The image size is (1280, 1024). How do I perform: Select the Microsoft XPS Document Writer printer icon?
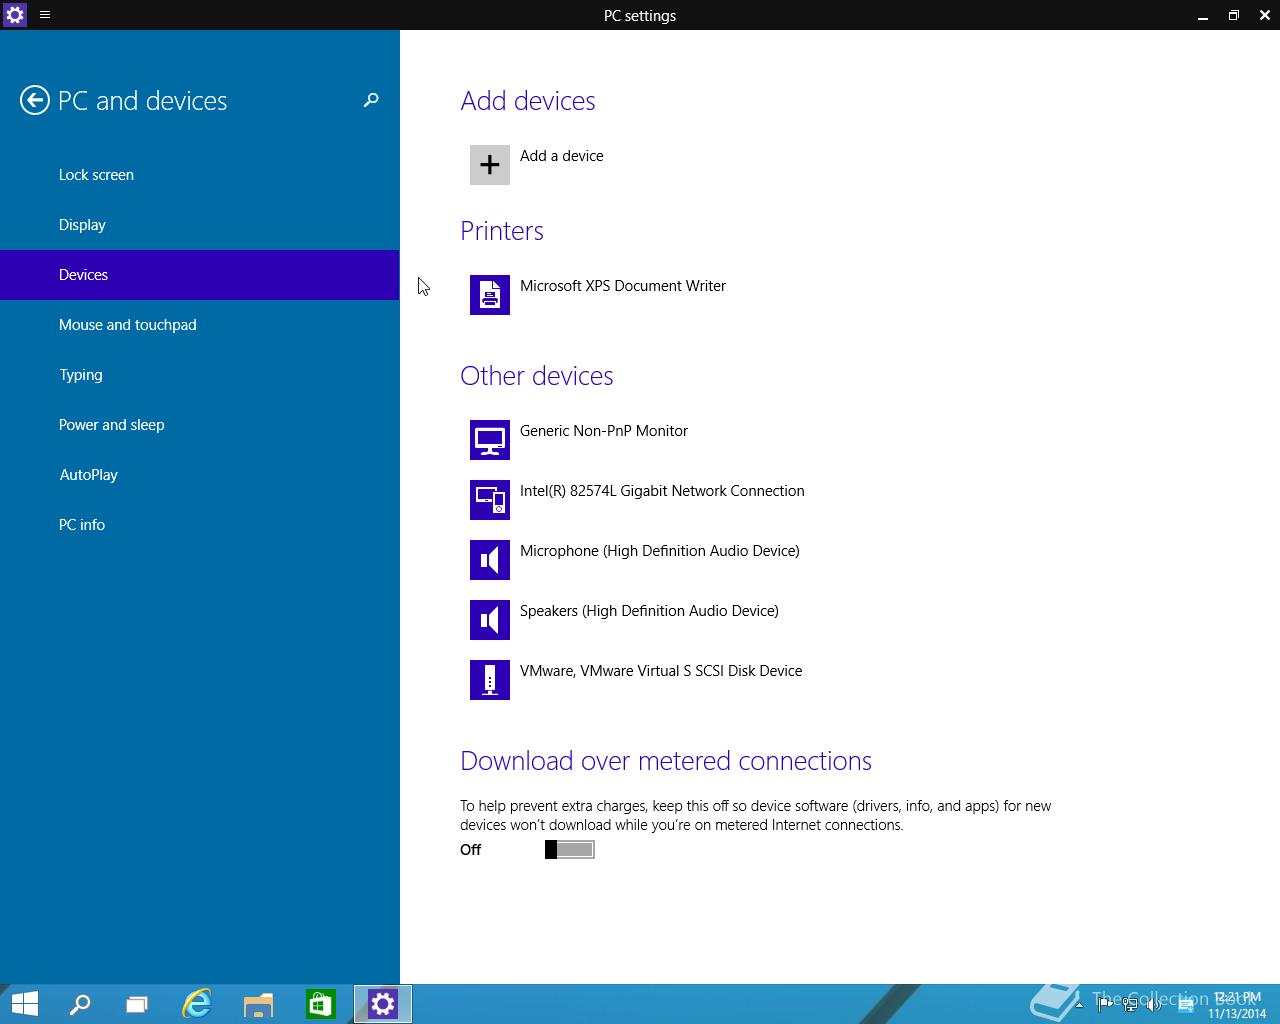[x=490, y=295]
